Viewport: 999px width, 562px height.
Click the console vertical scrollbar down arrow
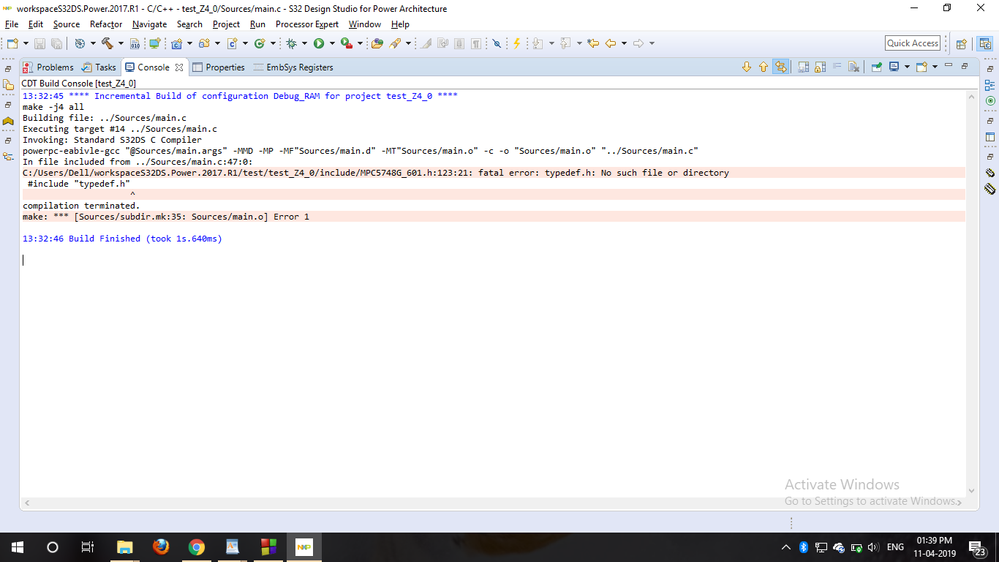pyautogui.click(x=972, y=491)
